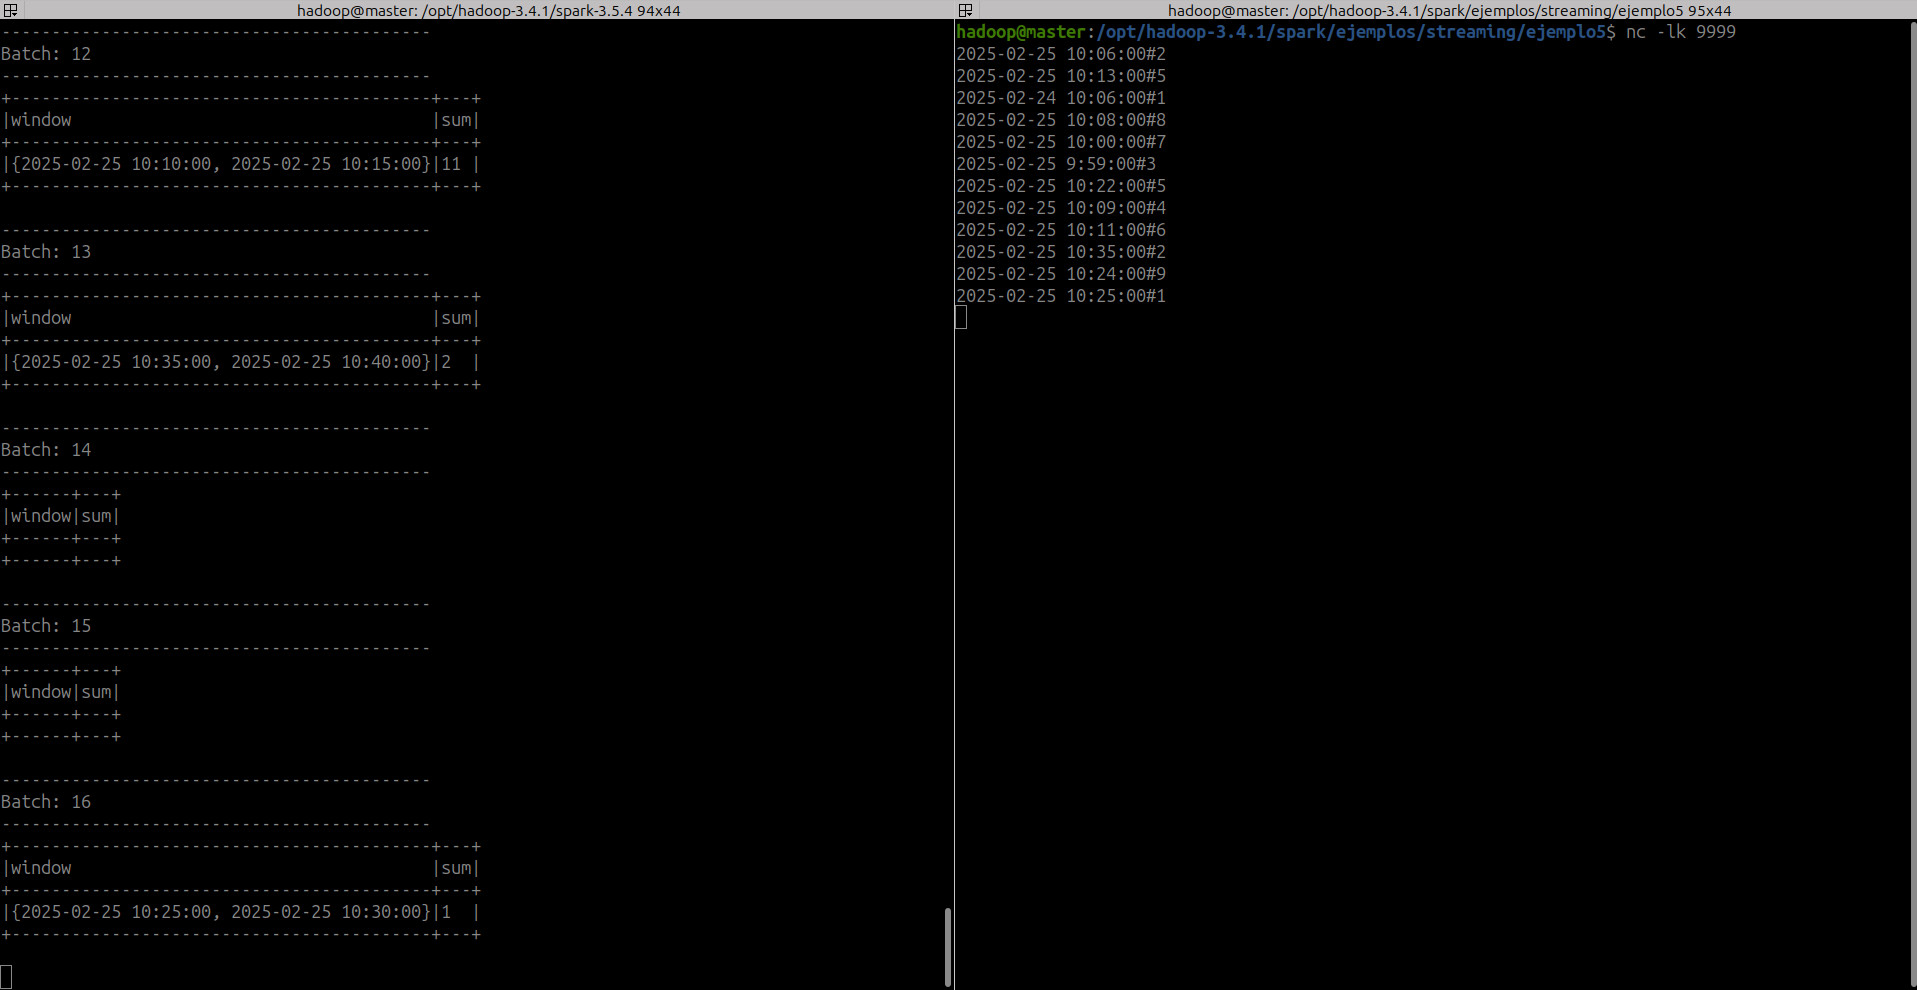Click the left terminal's vertical scrollbar
This screenshot has height=990, width=1917.
(x=947, y=945)
